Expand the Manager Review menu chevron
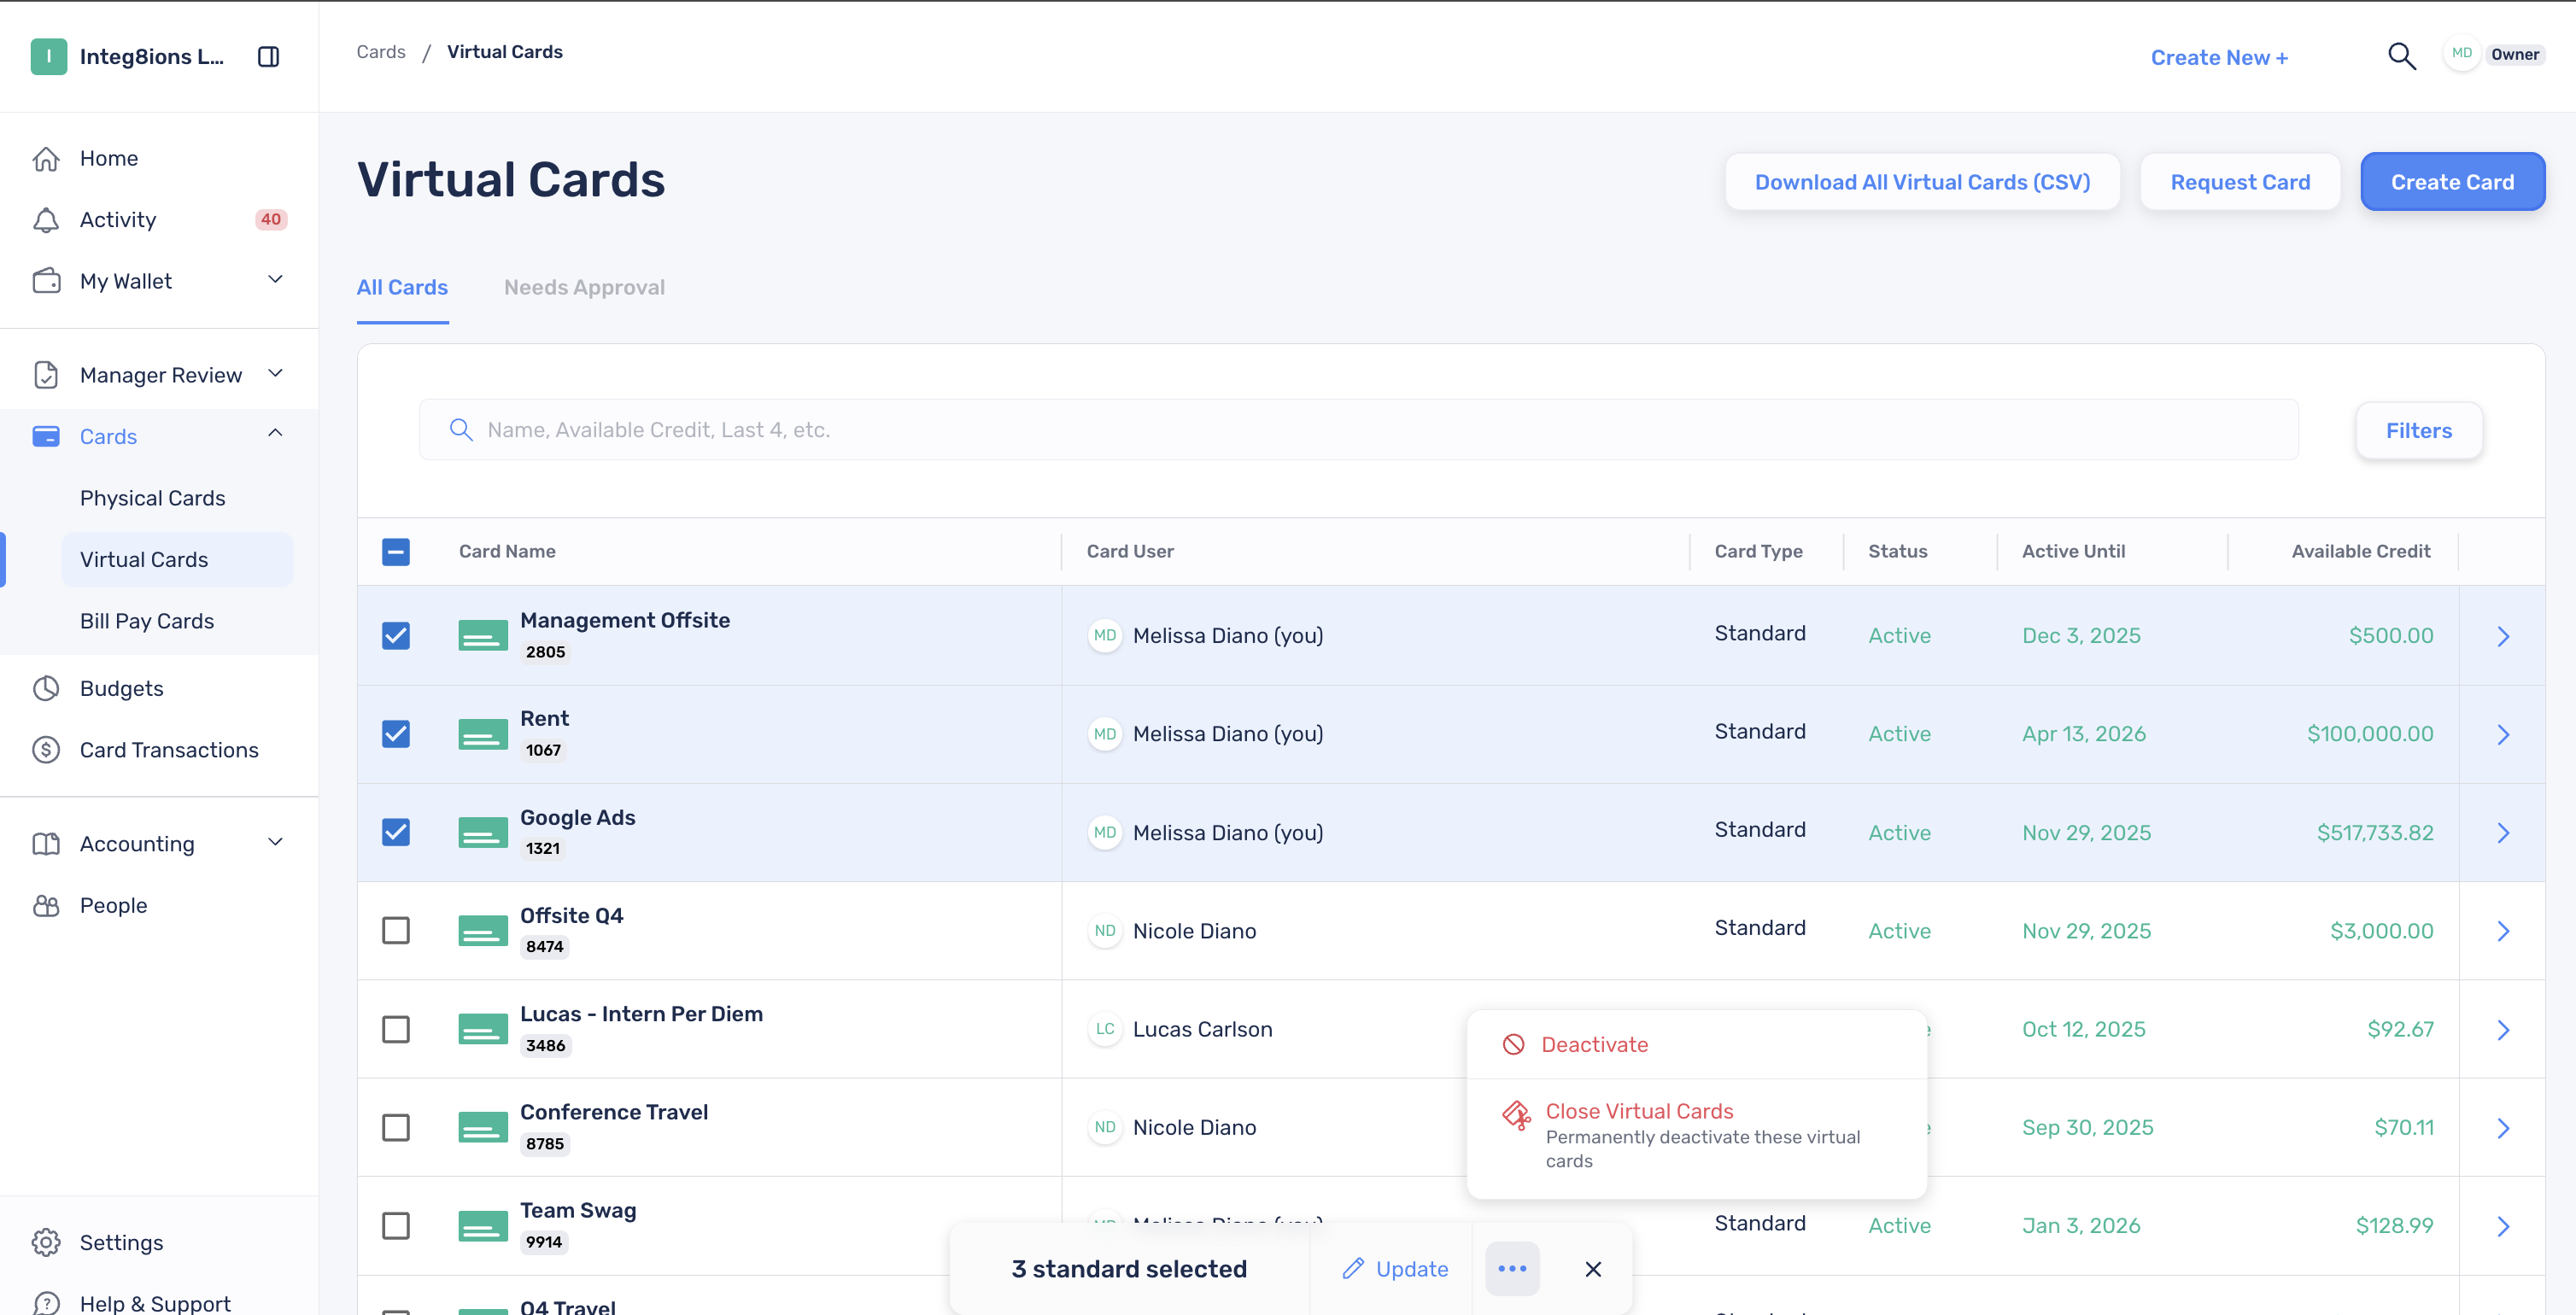2576x1315 pixels. click(x=276, y=374)
